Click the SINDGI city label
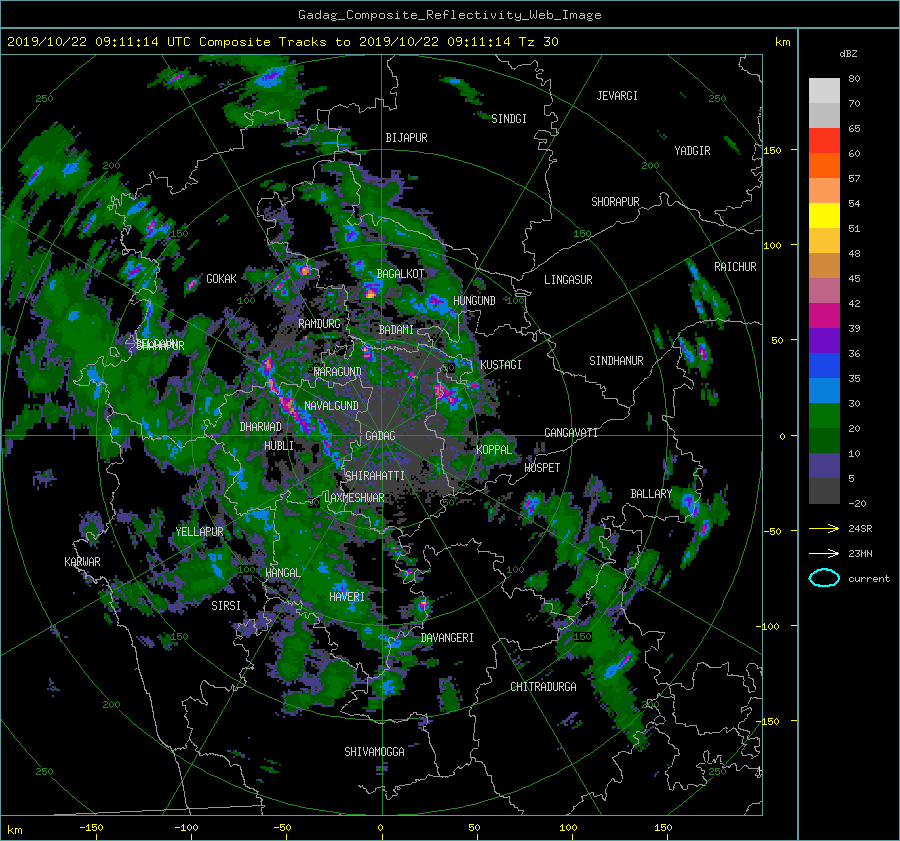900x841 pixels. (509, 119)
